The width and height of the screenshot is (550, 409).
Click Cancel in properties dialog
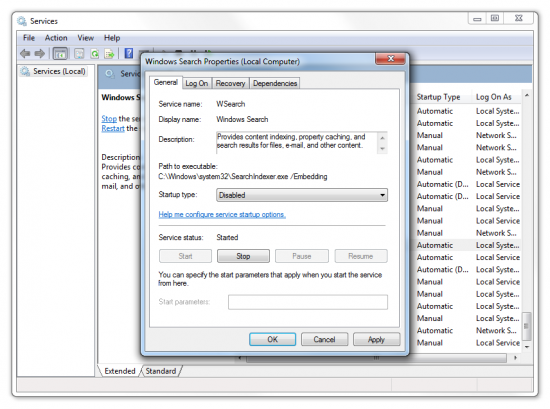[324, 339]
